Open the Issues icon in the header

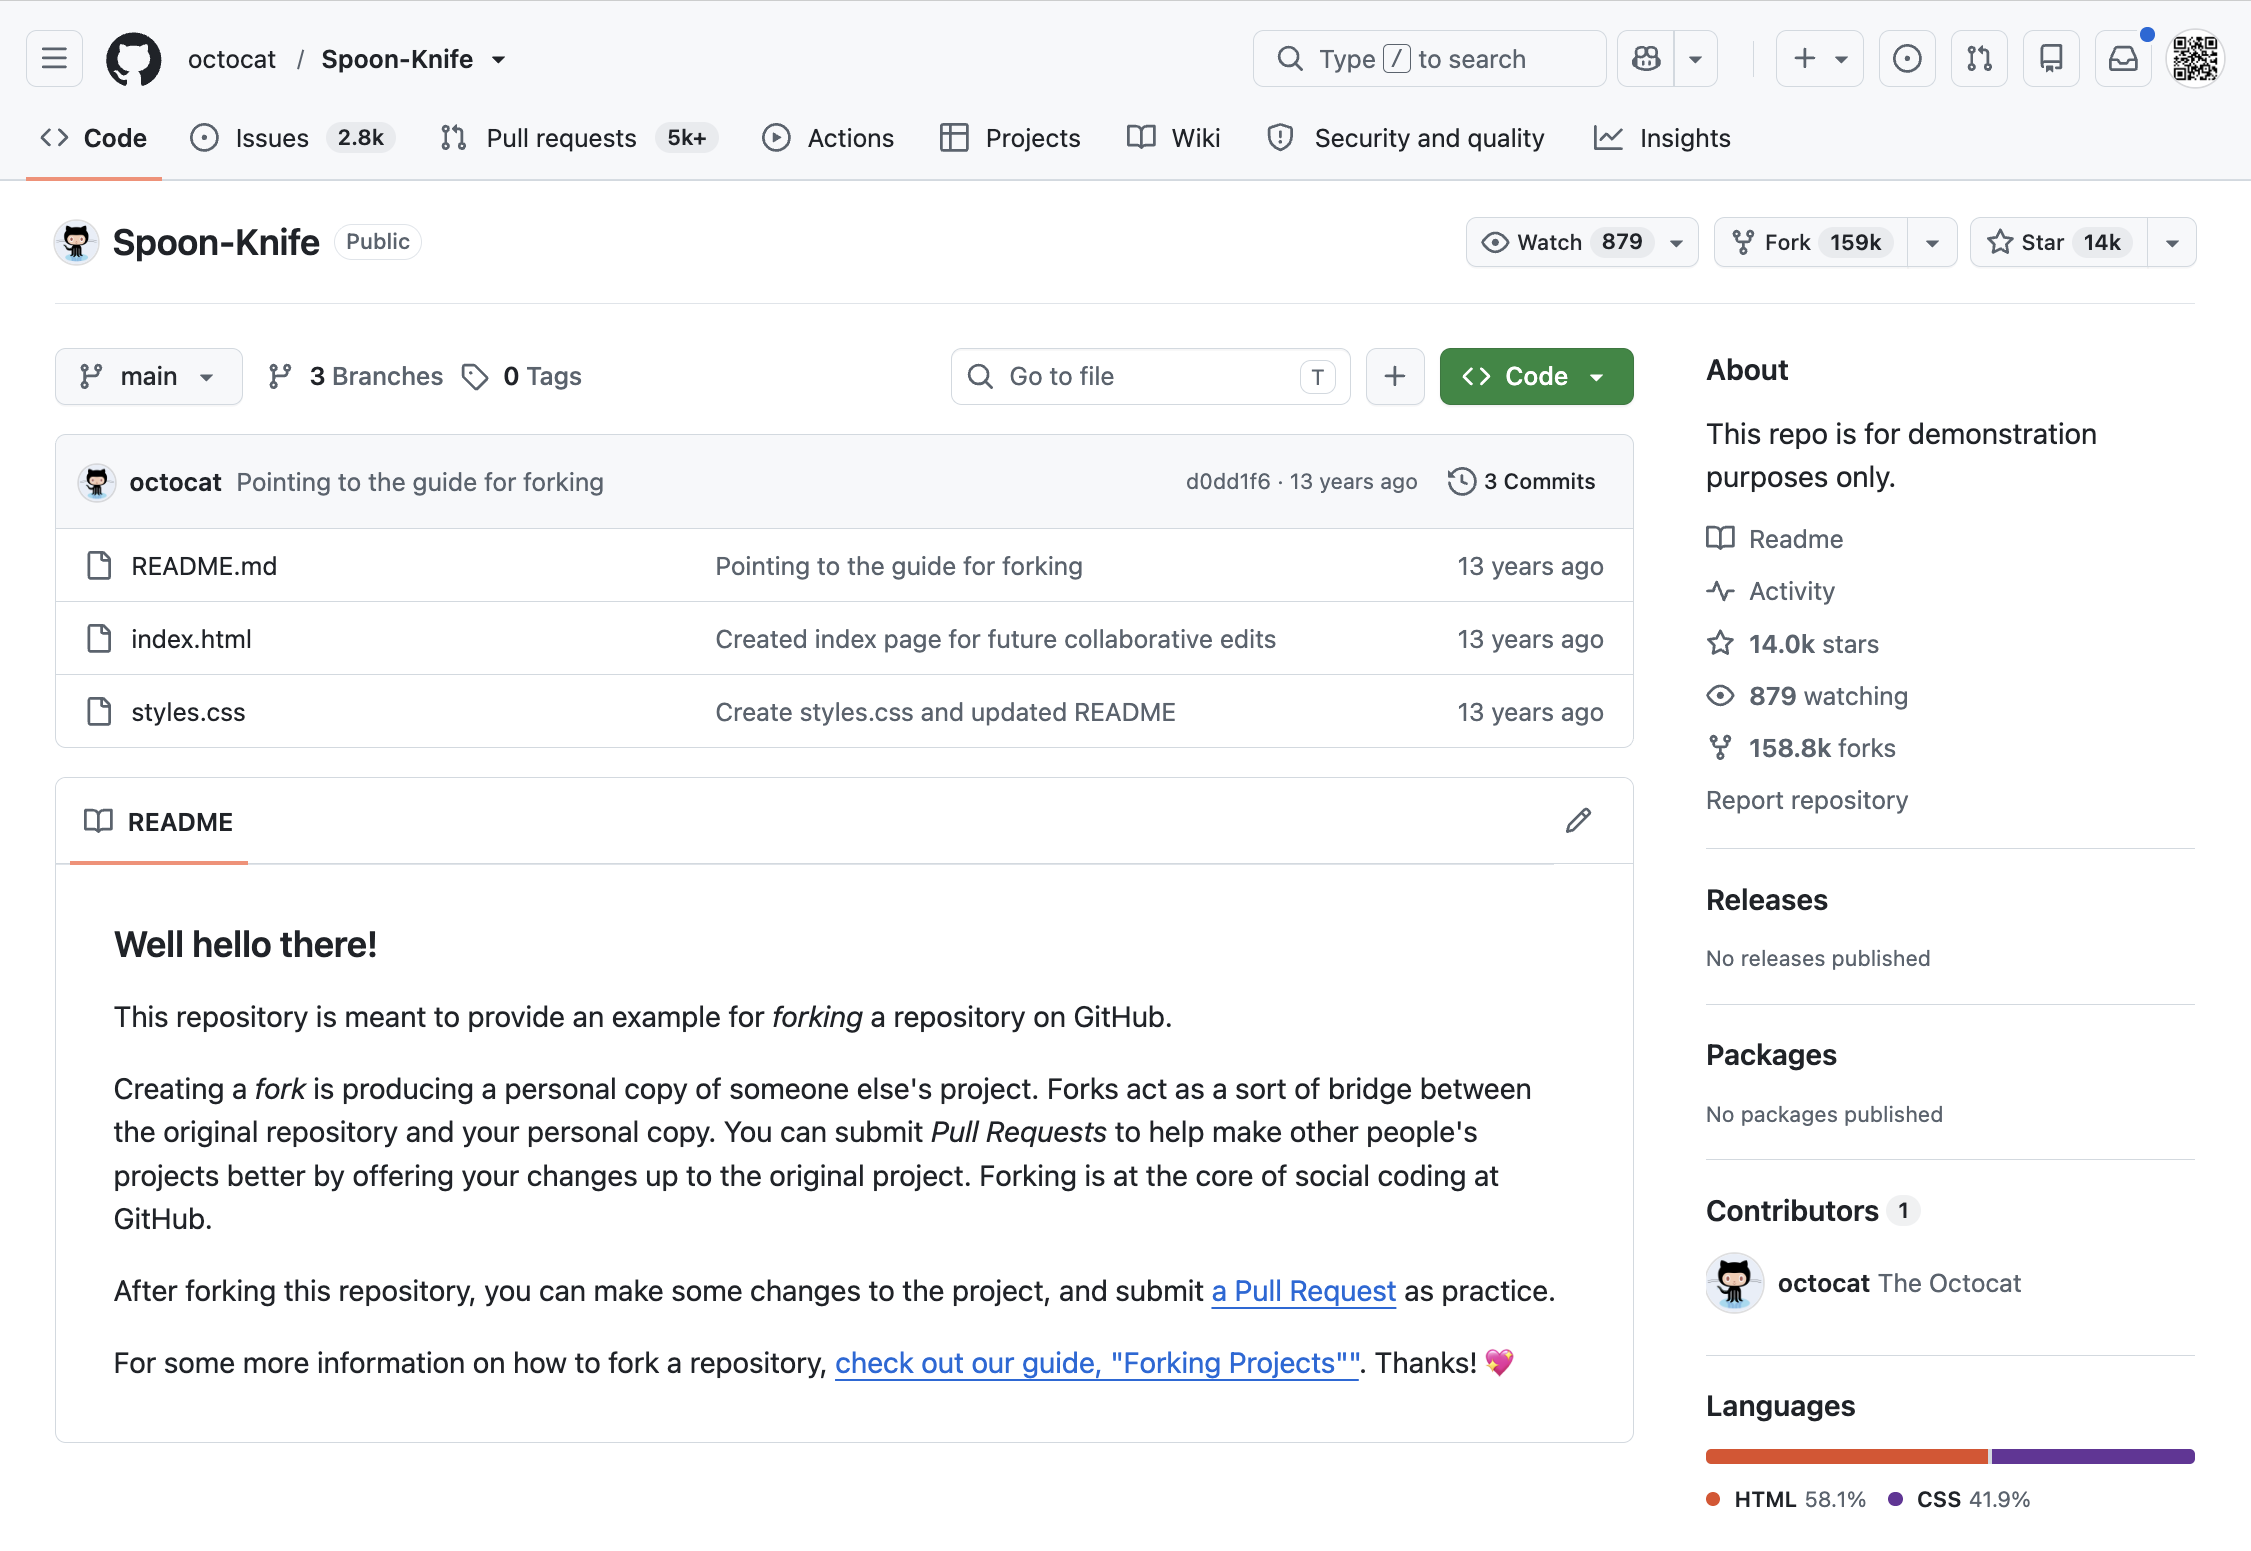(1907, 59)
